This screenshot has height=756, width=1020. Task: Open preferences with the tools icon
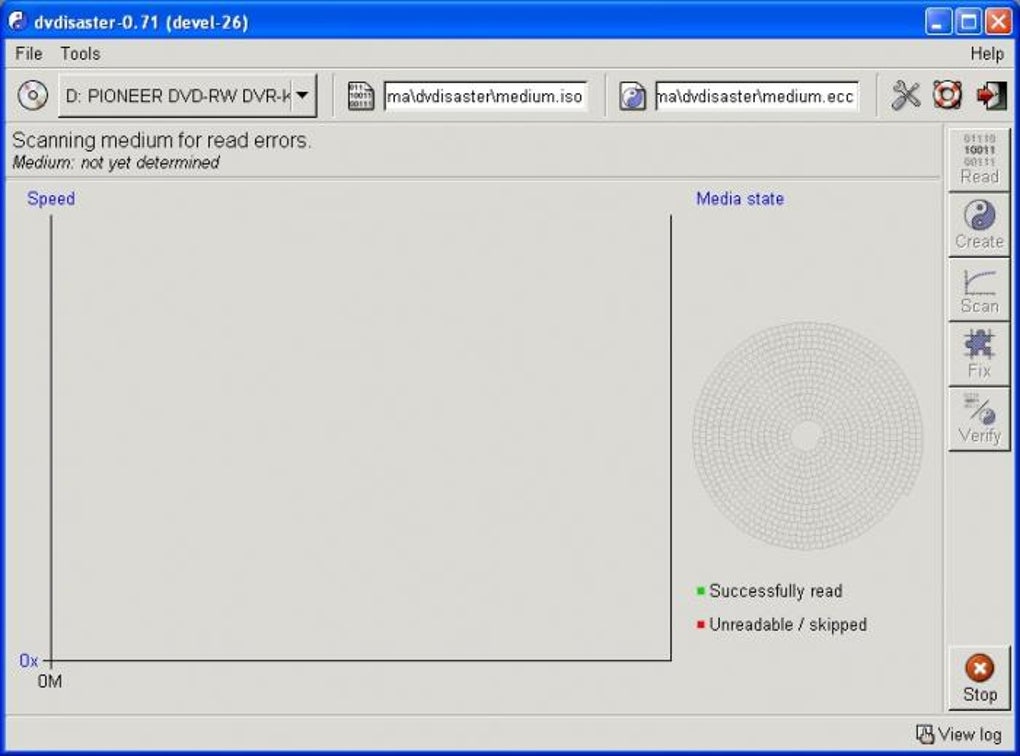tap(906, 96)
